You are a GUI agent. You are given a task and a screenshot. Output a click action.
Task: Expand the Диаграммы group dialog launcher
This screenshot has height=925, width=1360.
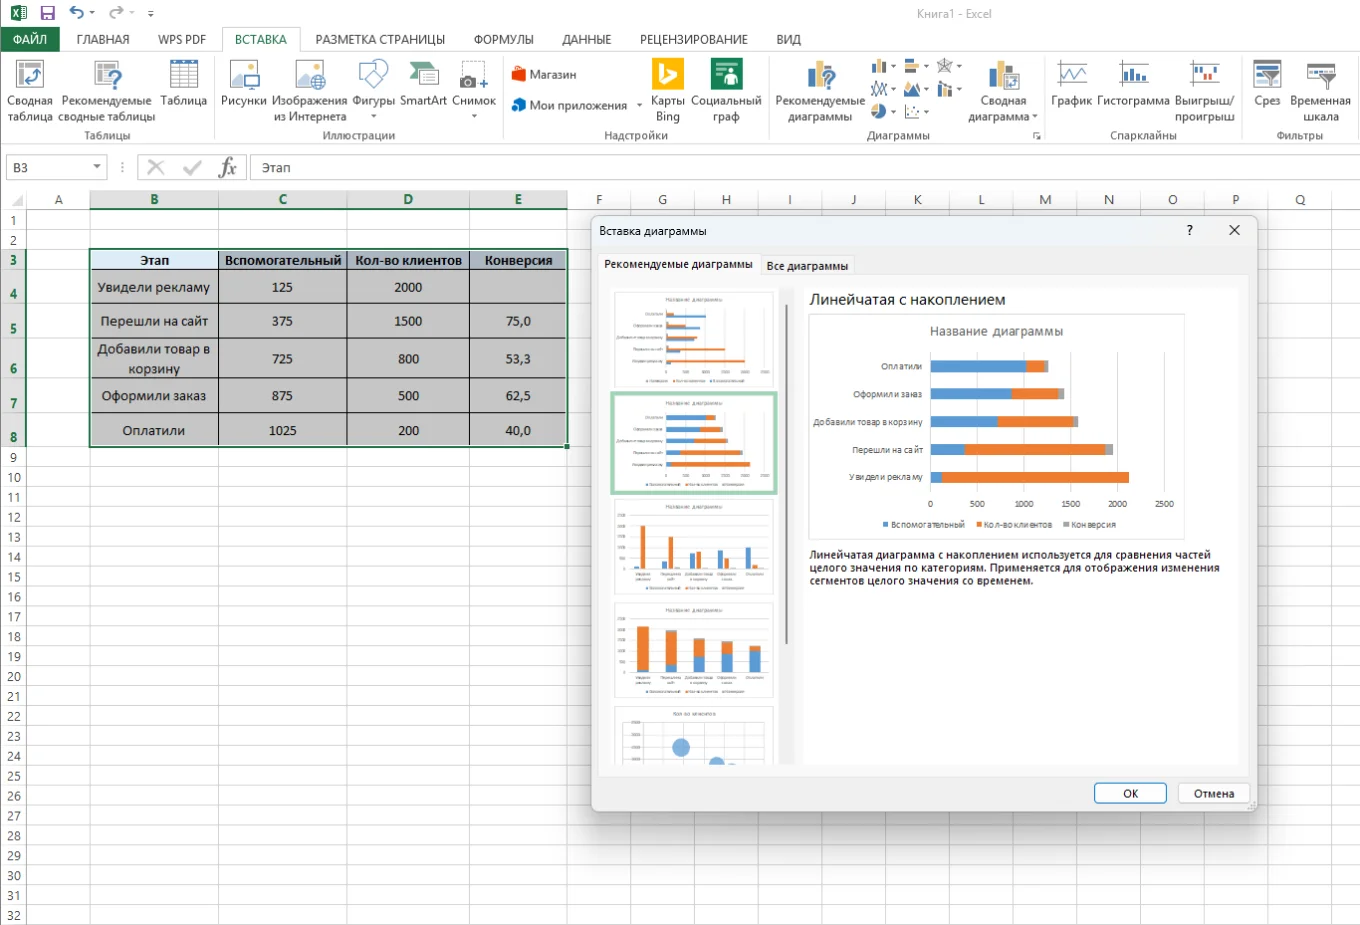pos(1036,135)
